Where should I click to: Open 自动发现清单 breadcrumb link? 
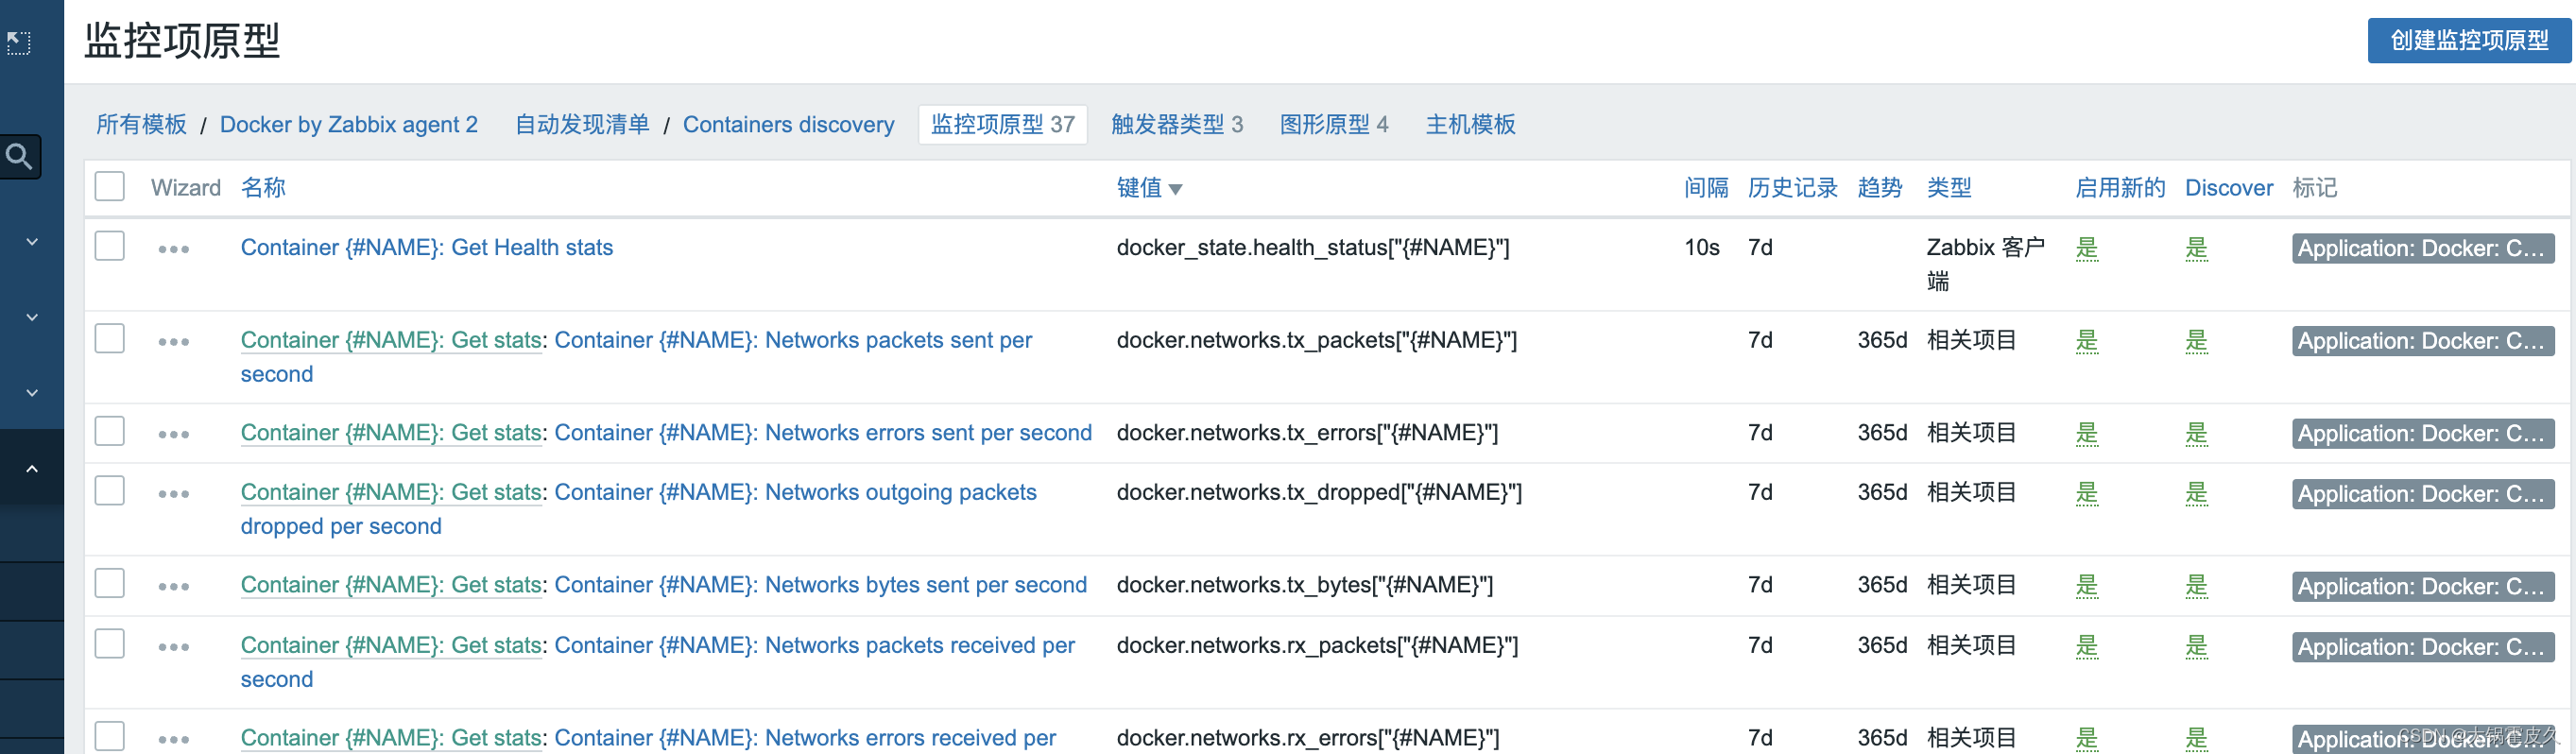point(582,125)
